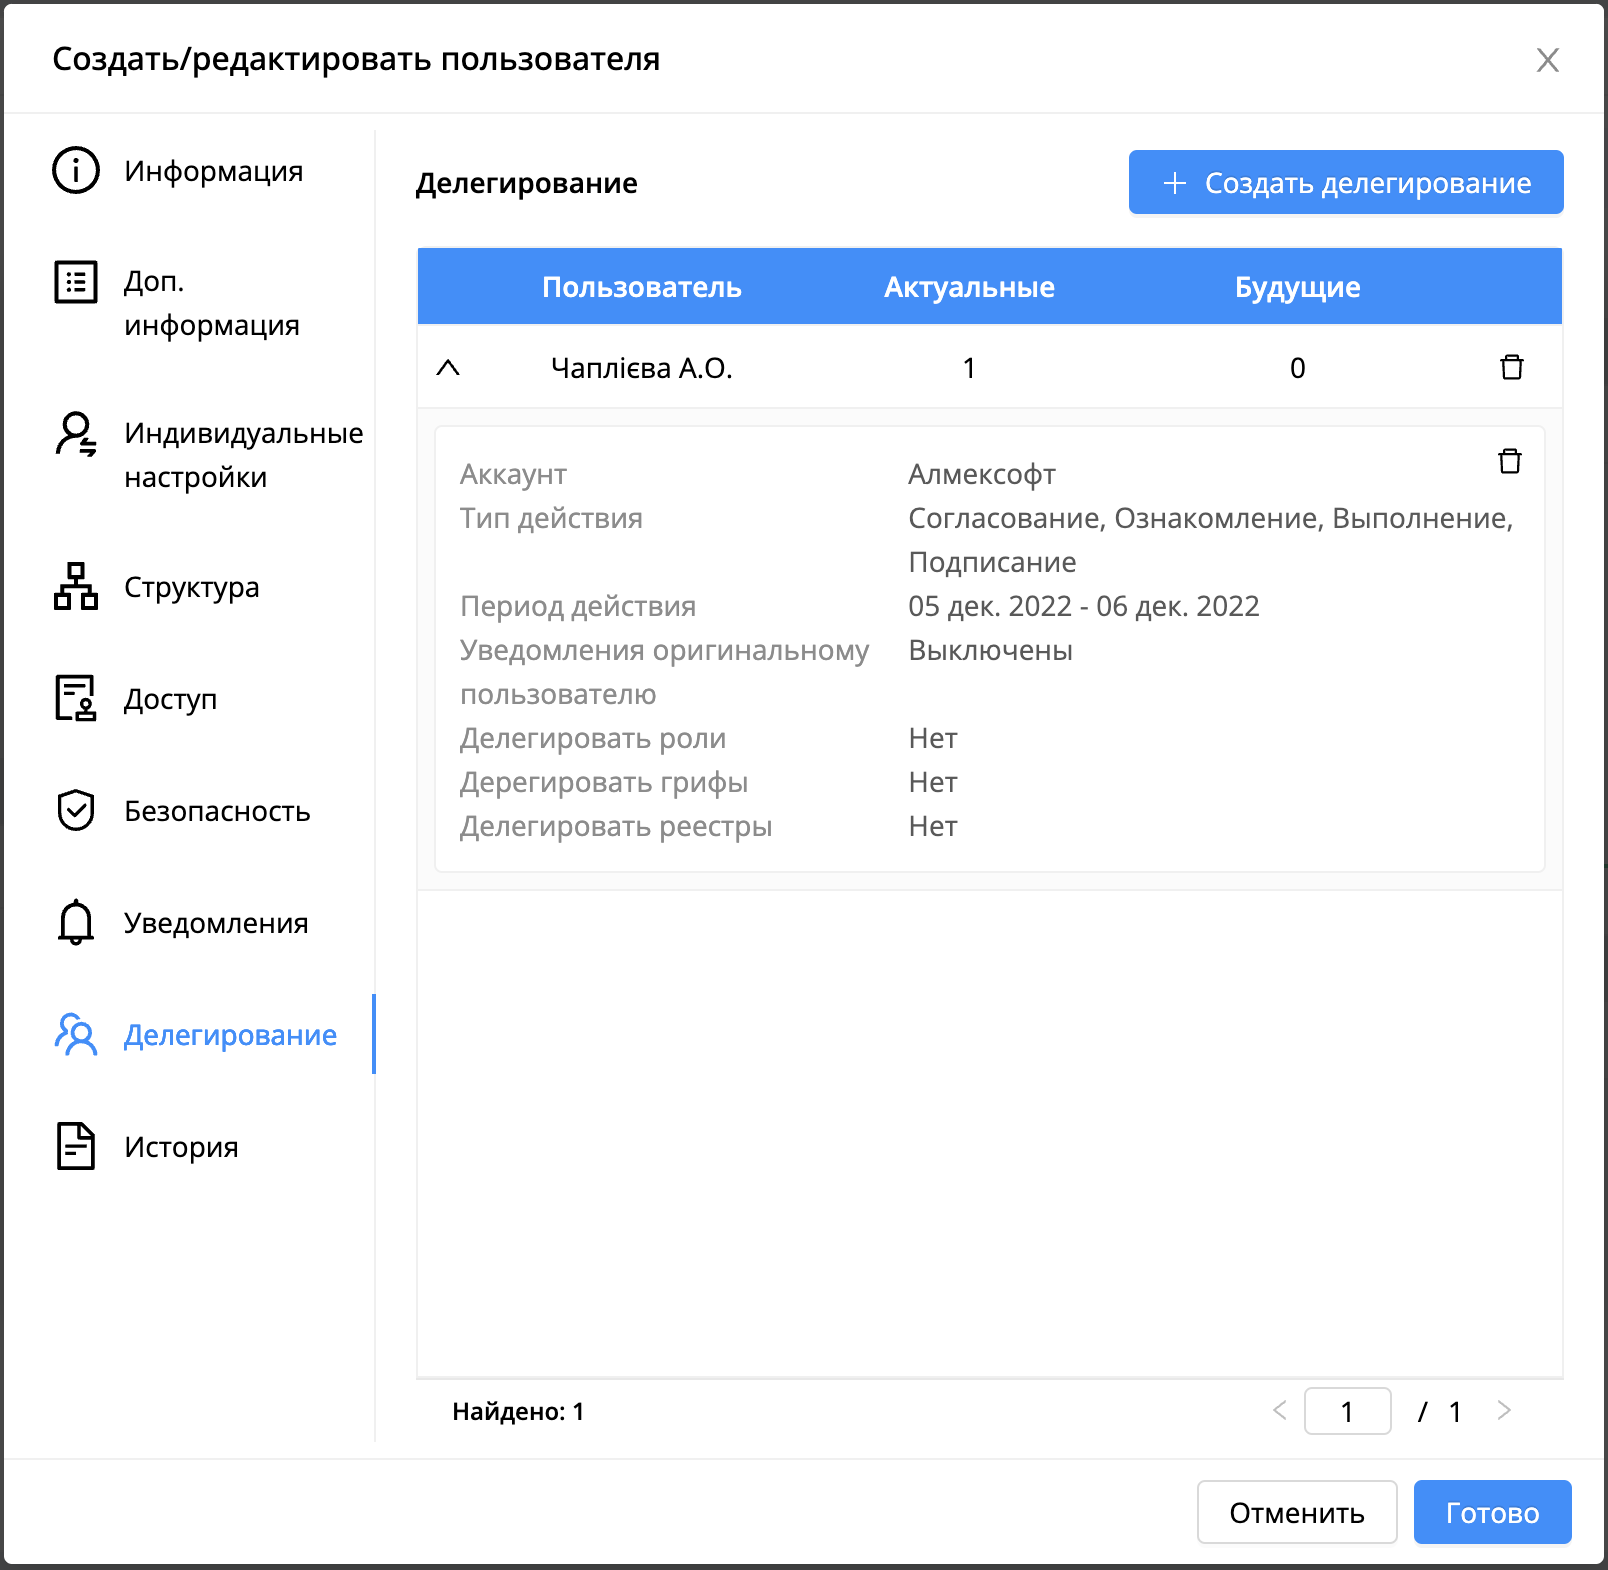
Task: Click the Информация info icon
Action: 76,170
